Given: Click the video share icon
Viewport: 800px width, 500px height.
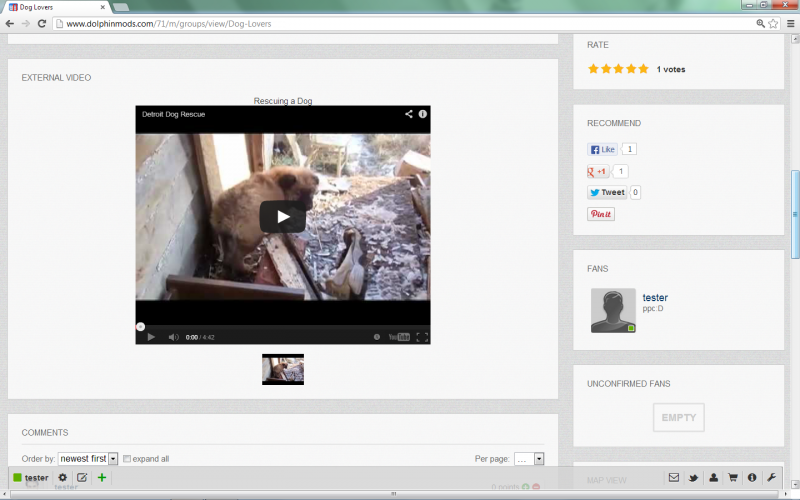Looking at the screenshot, I should (409, 114).
